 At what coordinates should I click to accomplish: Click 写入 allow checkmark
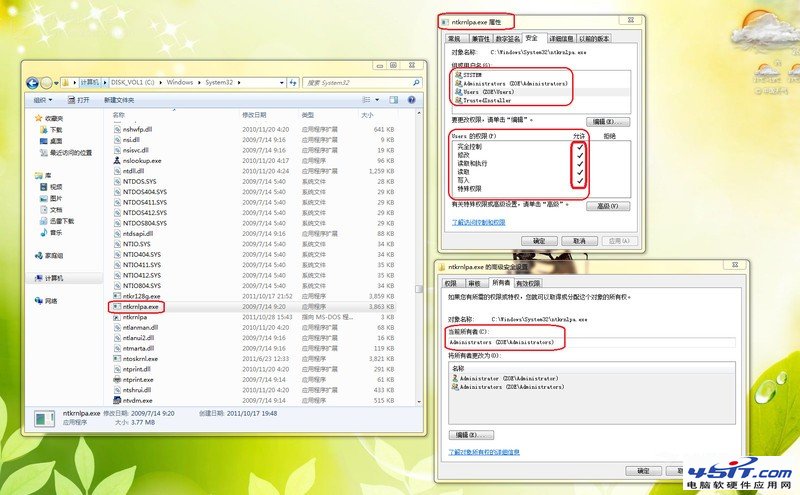pos(580,180)
